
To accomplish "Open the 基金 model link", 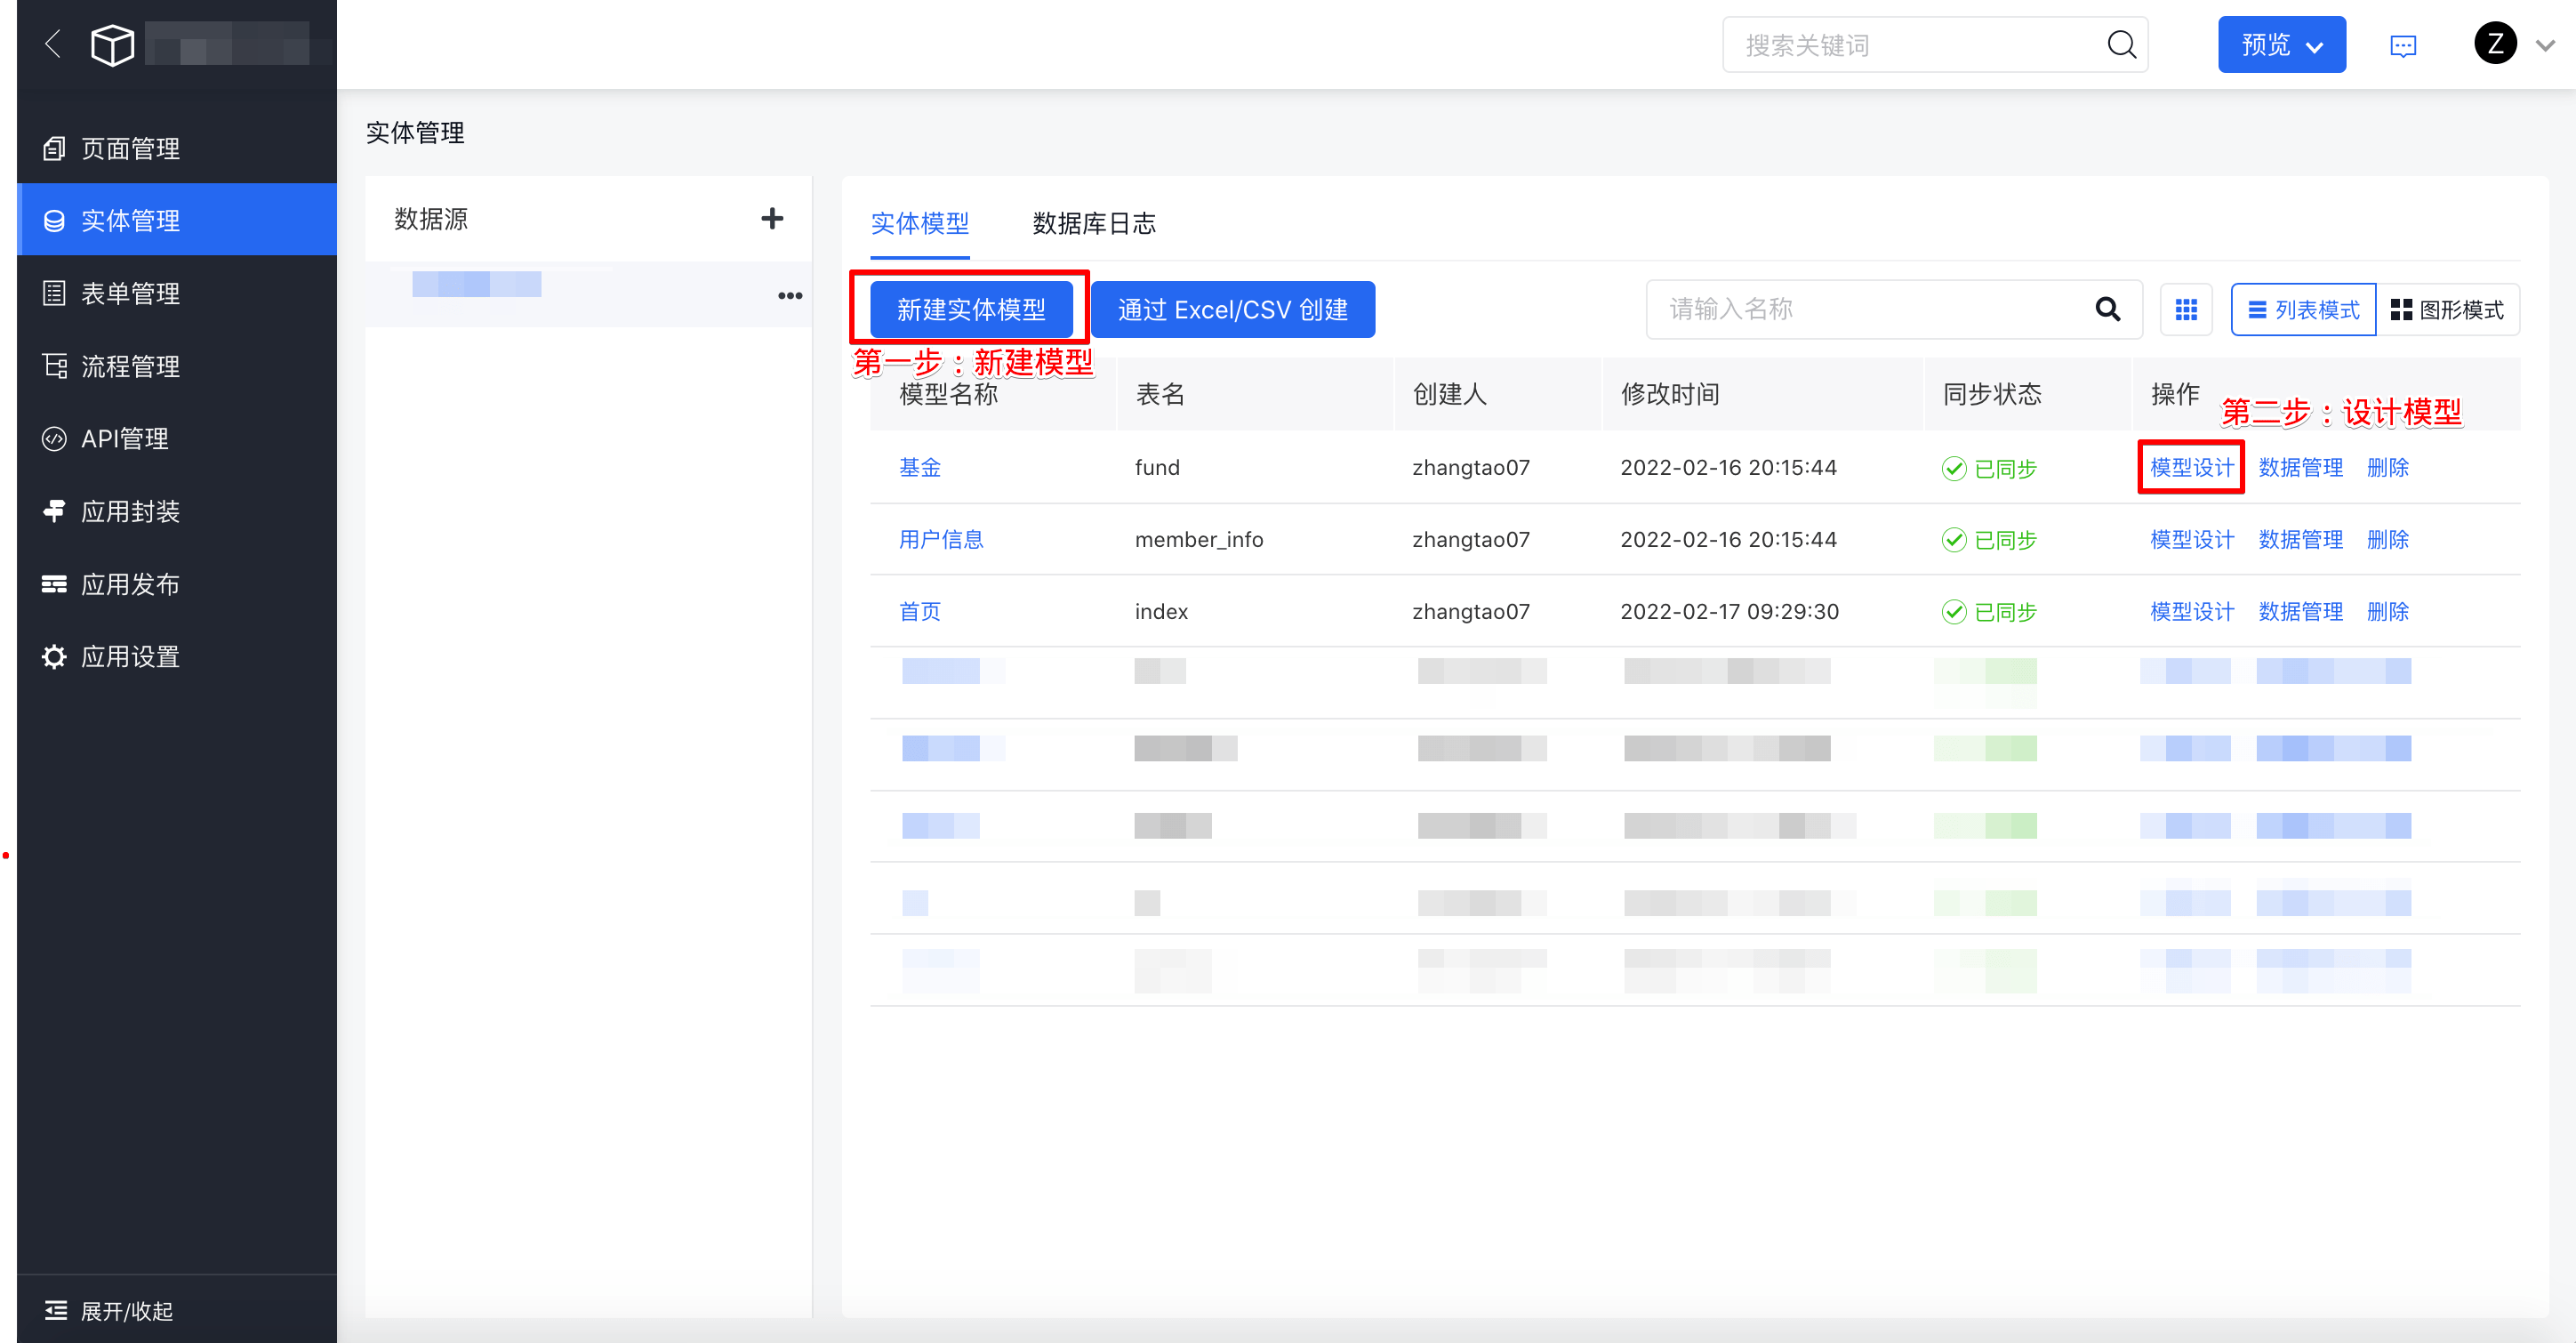I will [x=919, y=467].
